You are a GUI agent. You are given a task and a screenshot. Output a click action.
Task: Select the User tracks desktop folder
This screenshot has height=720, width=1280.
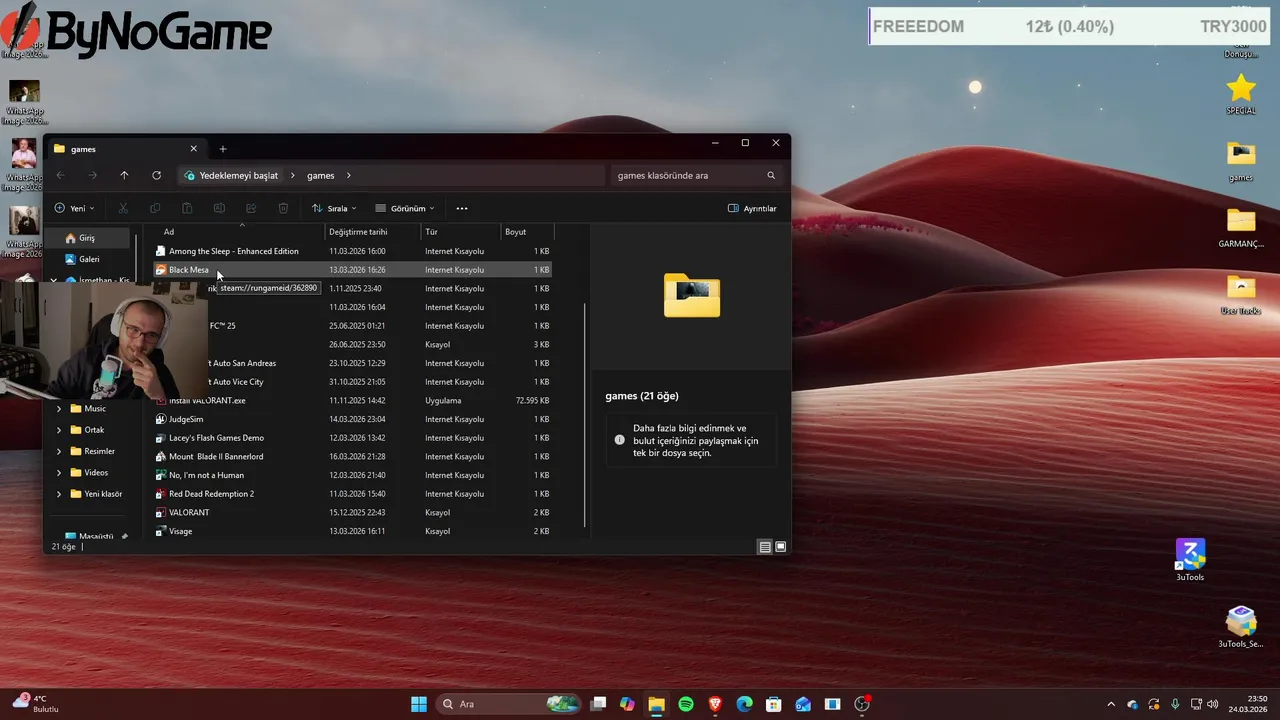tap(1241, 295)
